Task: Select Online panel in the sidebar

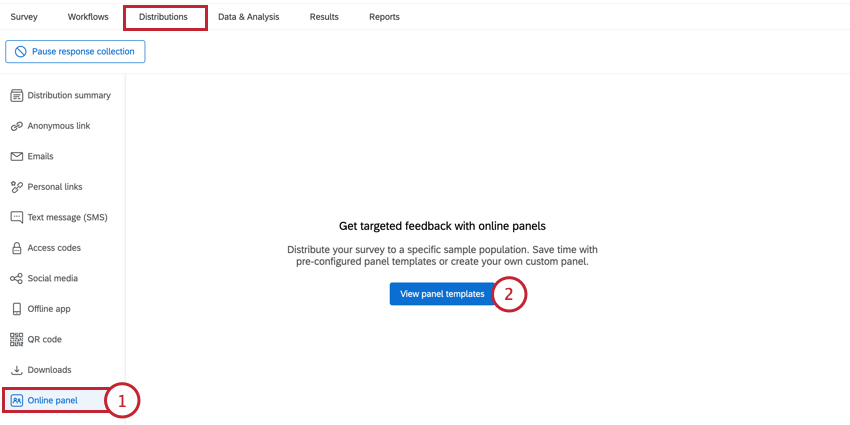Action: (55, 401)
